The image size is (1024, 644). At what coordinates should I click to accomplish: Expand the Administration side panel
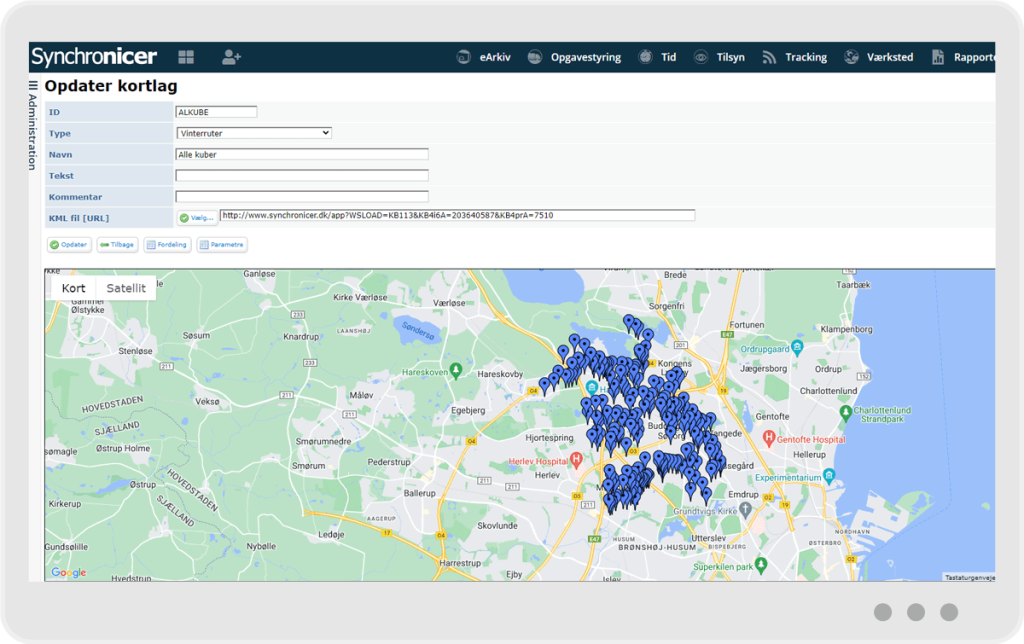point(33,124)
